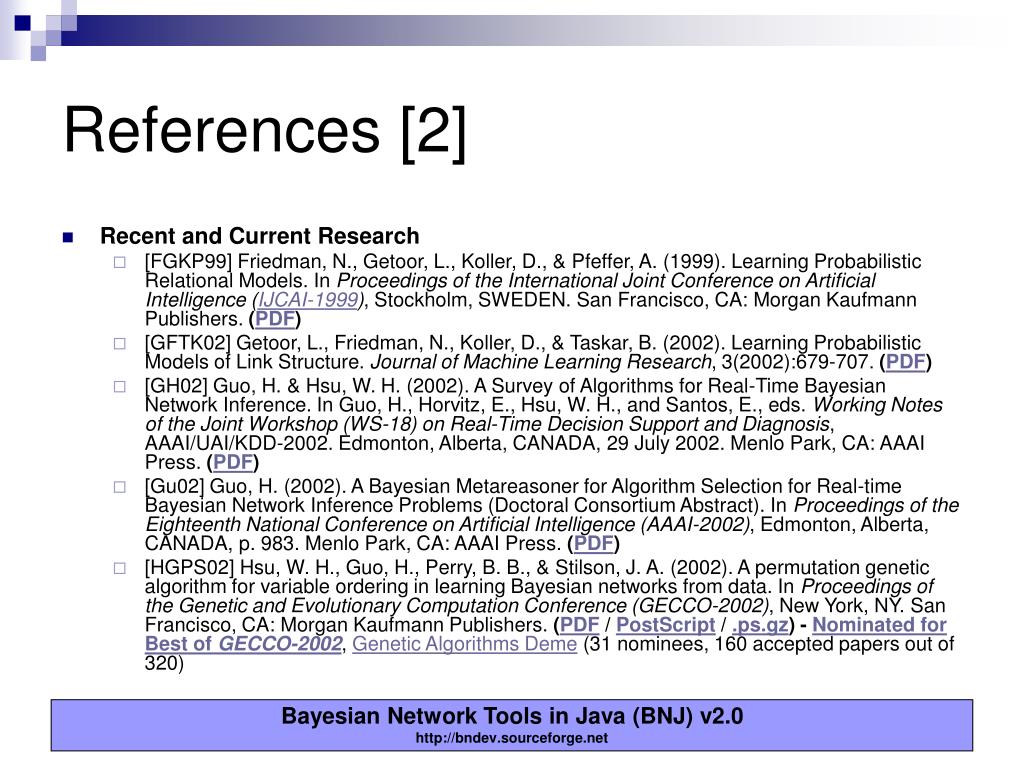Click the '[FGKP99]' citation key text
Image resolution: width=1024 pixels, height=768 pixels.
(188, 261)
